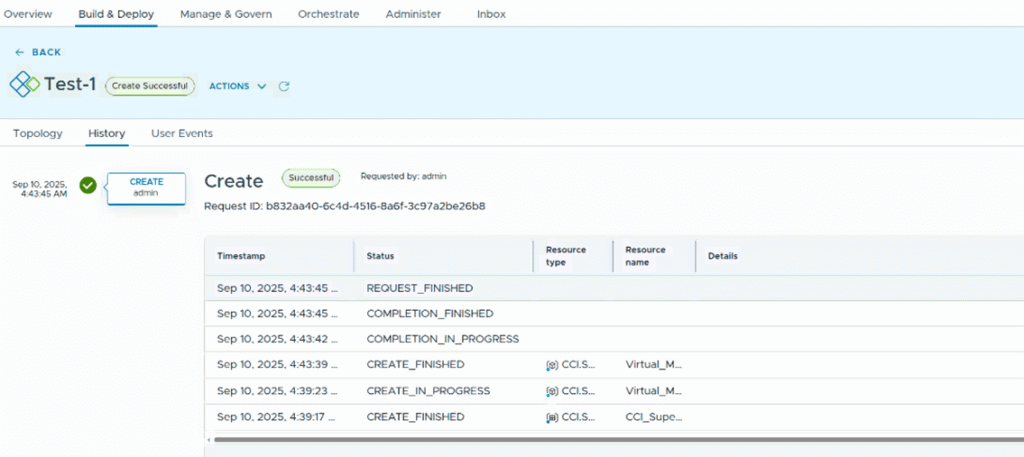
Task: Select the CREATE admin timeline entry
Action: 146,187
